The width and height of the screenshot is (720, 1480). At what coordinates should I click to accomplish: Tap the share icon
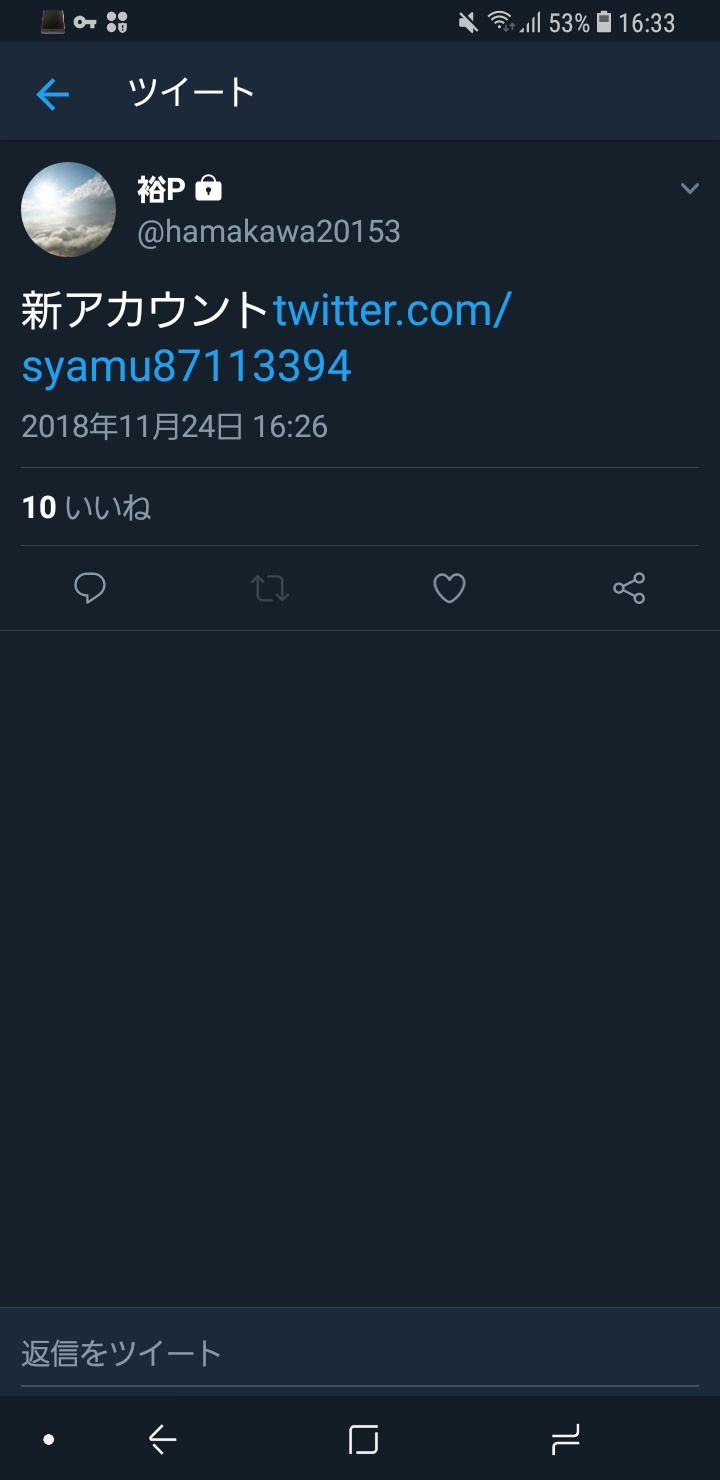(x=629, y=588)
